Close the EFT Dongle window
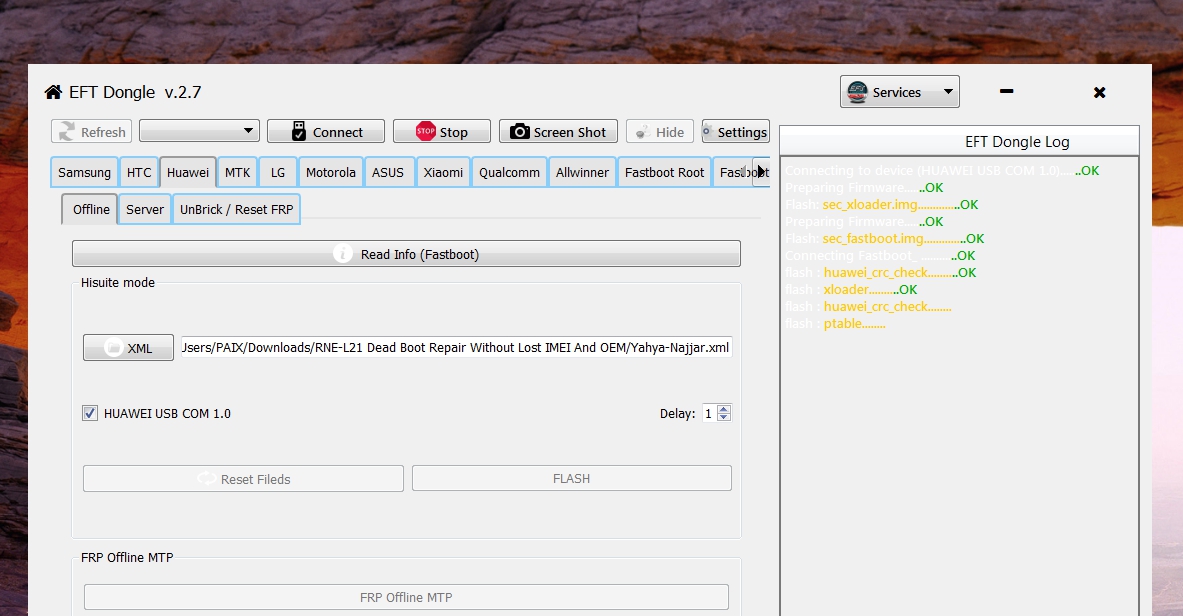The height and width of the screenshot is (616, 1183). point(1099,92)
